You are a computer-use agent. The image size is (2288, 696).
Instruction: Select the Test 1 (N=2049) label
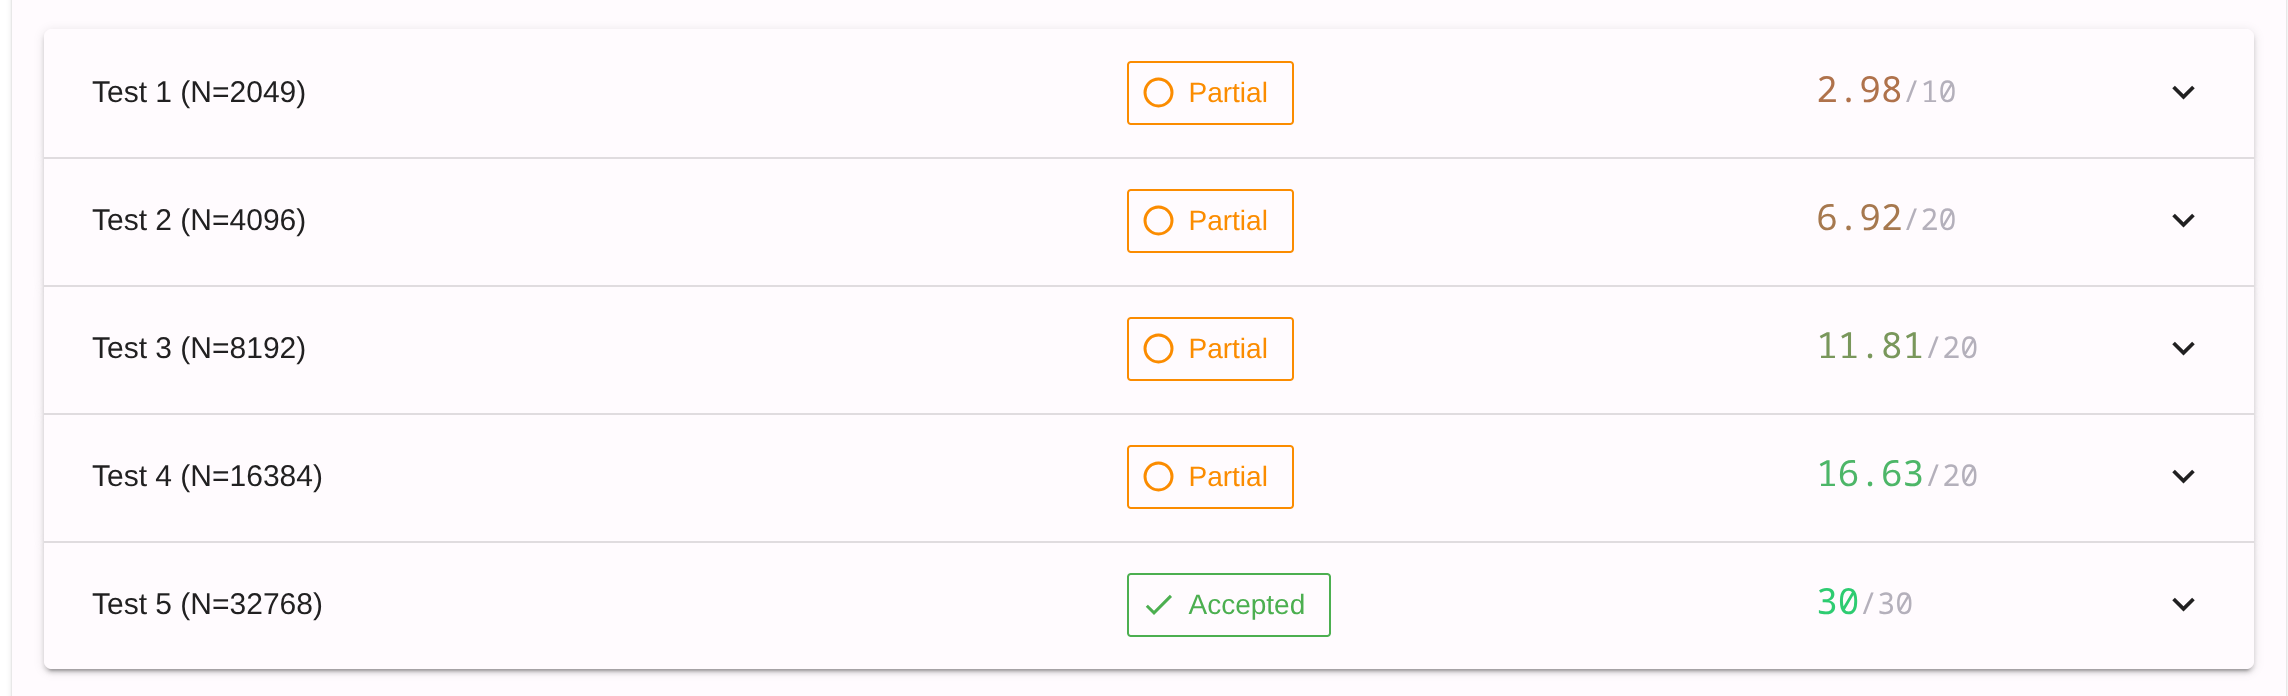coord(199,92)
